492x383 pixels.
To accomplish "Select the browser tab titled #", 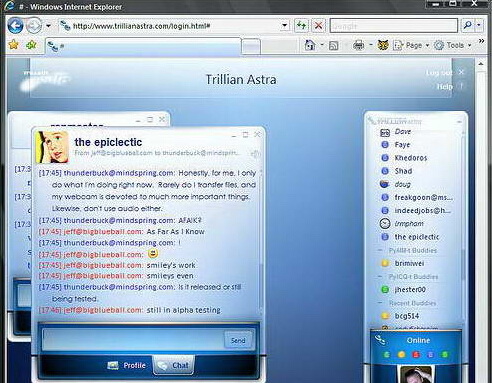I will [x=143, y=46].
